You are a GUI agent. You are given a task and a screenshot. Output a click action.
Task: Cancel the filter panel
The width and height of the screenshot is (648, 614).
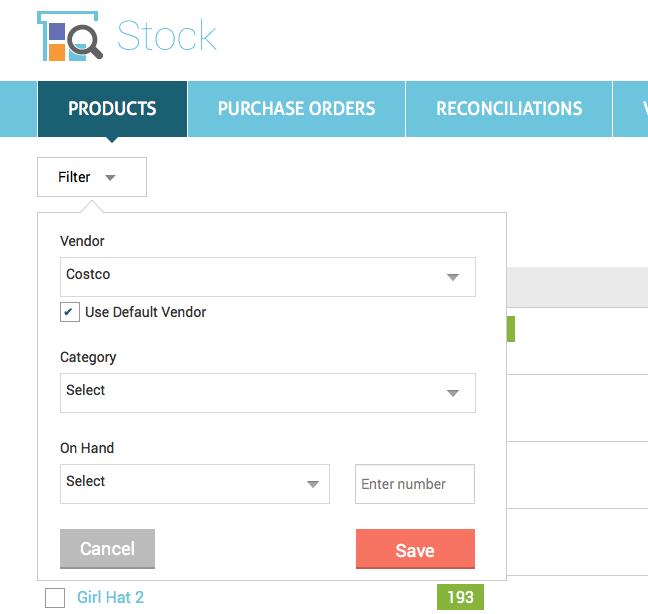click(x=107, y=549)
